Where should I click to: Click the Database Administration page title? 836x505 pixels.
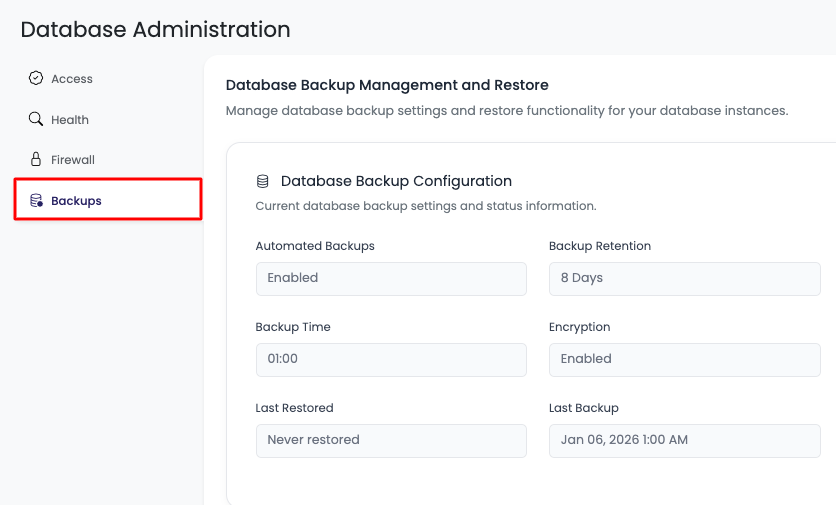click(156, 29)
